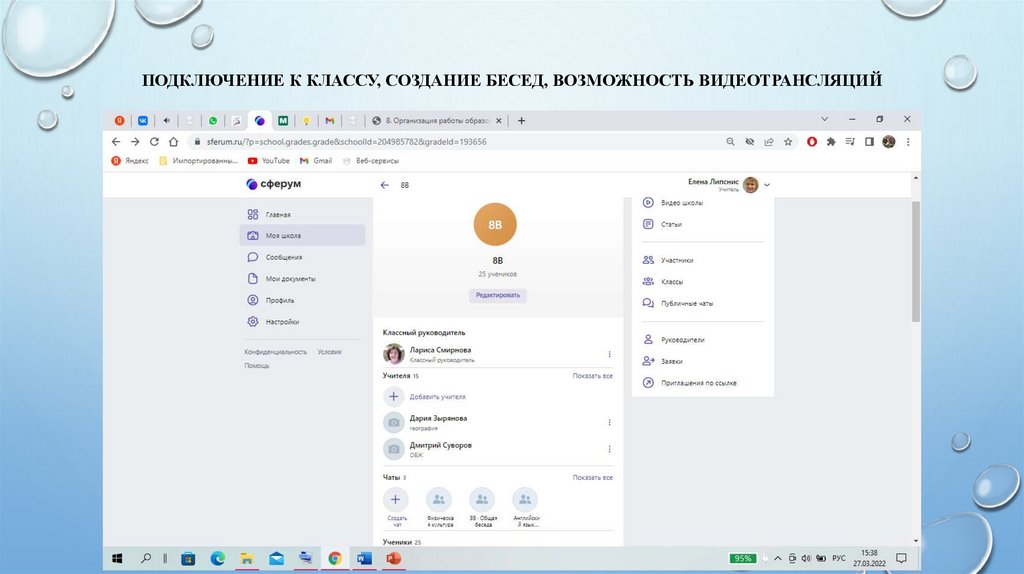
Task: Expand Елена Липснис account dropdown
Action: click(767, 185)
